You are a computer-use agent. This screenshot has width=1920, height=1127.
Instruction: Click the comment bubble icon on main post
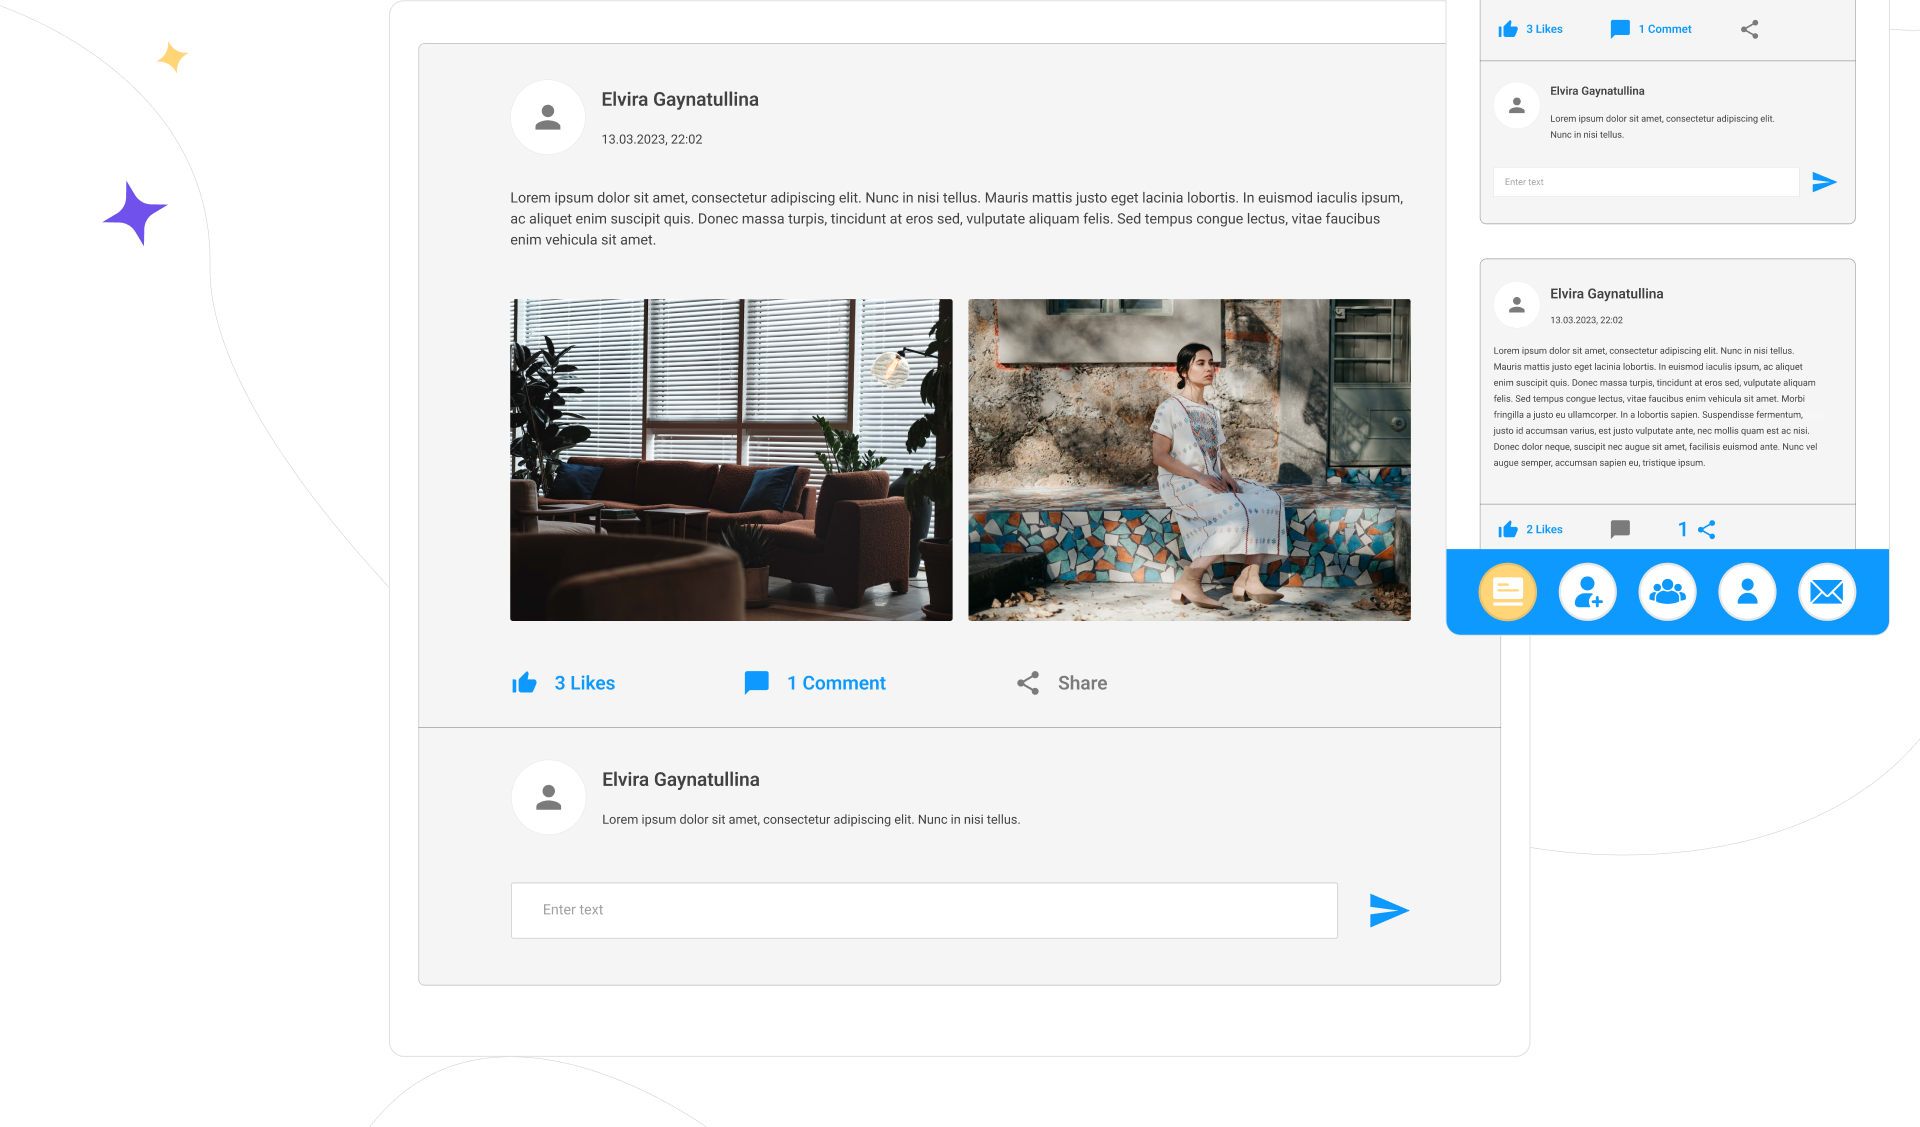(757, 682)
